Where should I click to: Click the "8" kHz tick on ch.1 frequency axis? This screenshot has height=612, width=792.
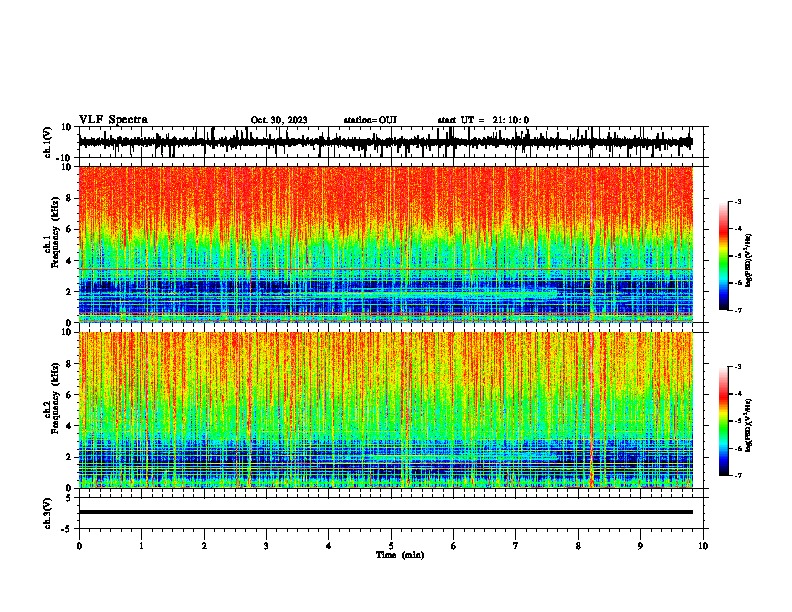pyautogui.click(x=69, y=198)
